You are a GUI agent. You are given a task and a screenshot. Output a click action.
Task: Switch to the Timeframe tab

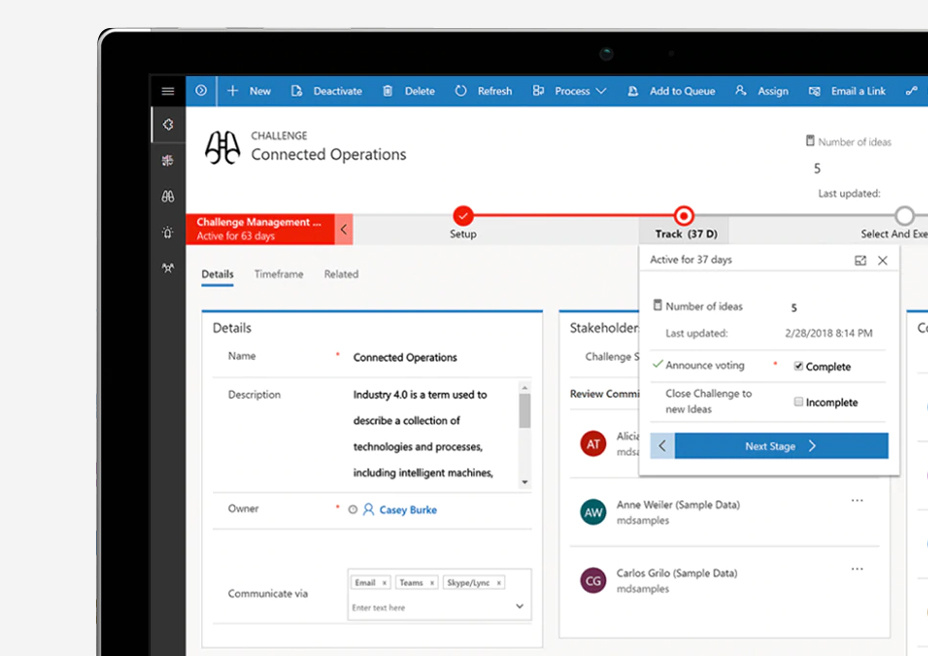[x=278, y=274]
